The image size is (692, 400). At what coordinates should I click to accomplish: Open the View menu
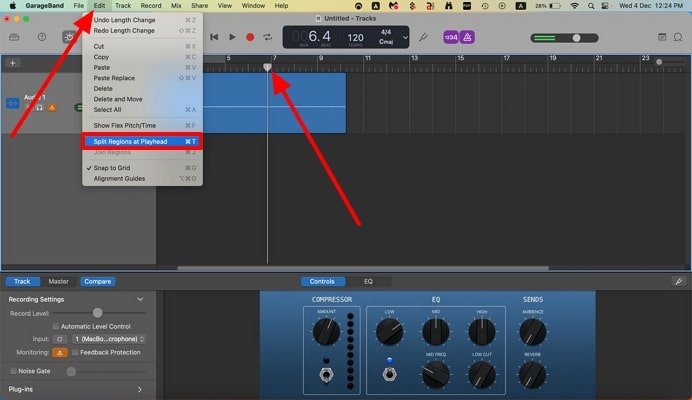pyautogui.click(x=225, y=6)
